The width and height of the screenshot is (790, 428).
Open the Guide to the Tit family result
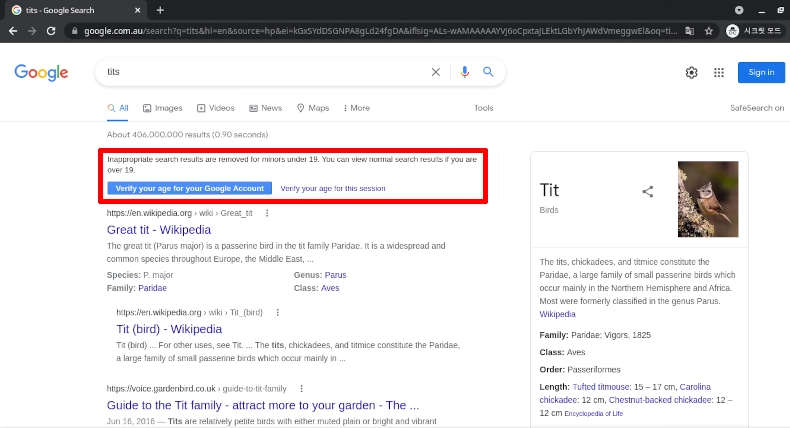coord(262,405)
